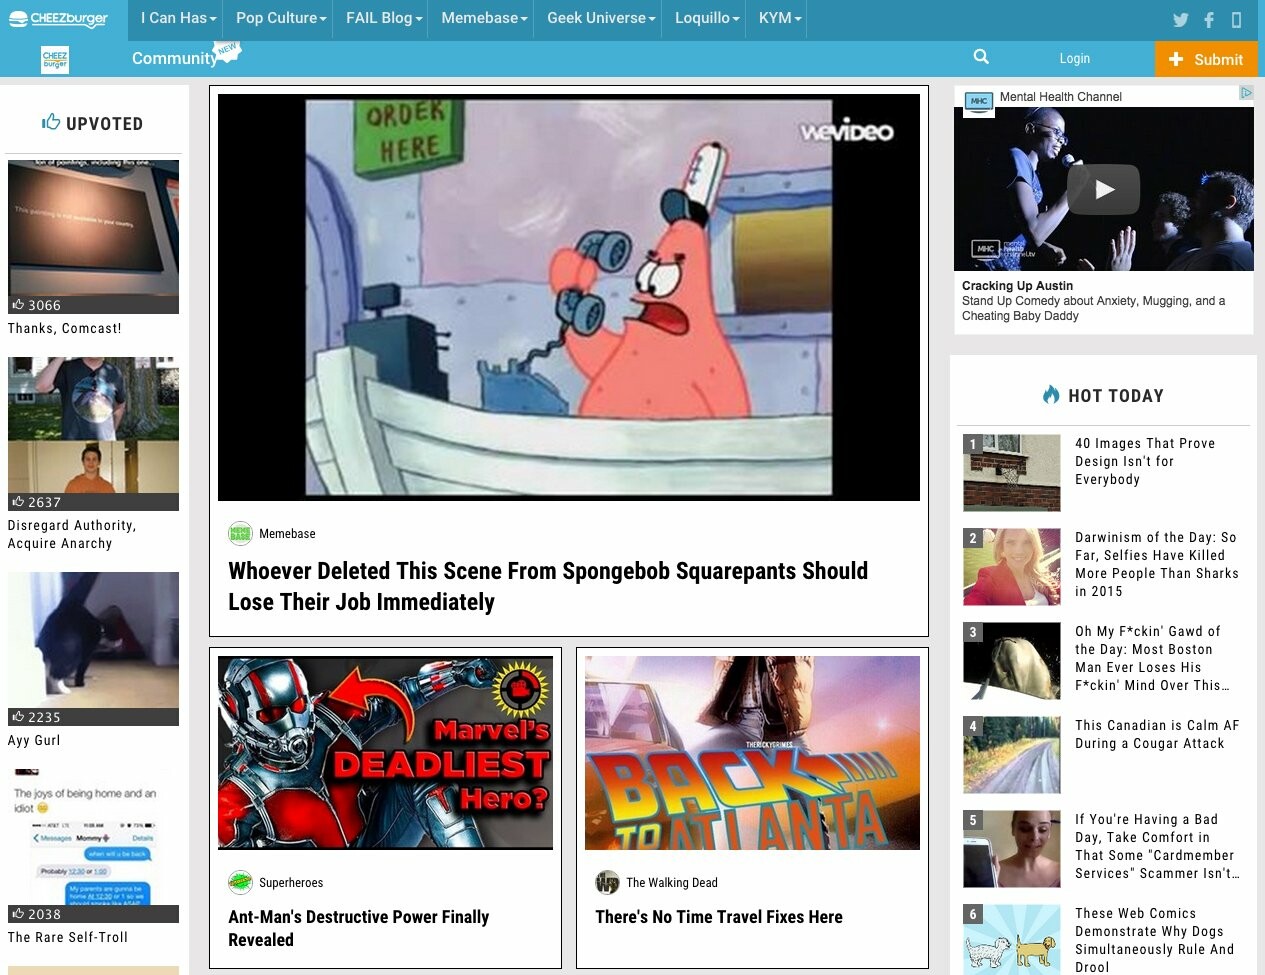
Task: Open the FAIL Blog dropdown
Action: pyautogui.click(x=384, y=18)
